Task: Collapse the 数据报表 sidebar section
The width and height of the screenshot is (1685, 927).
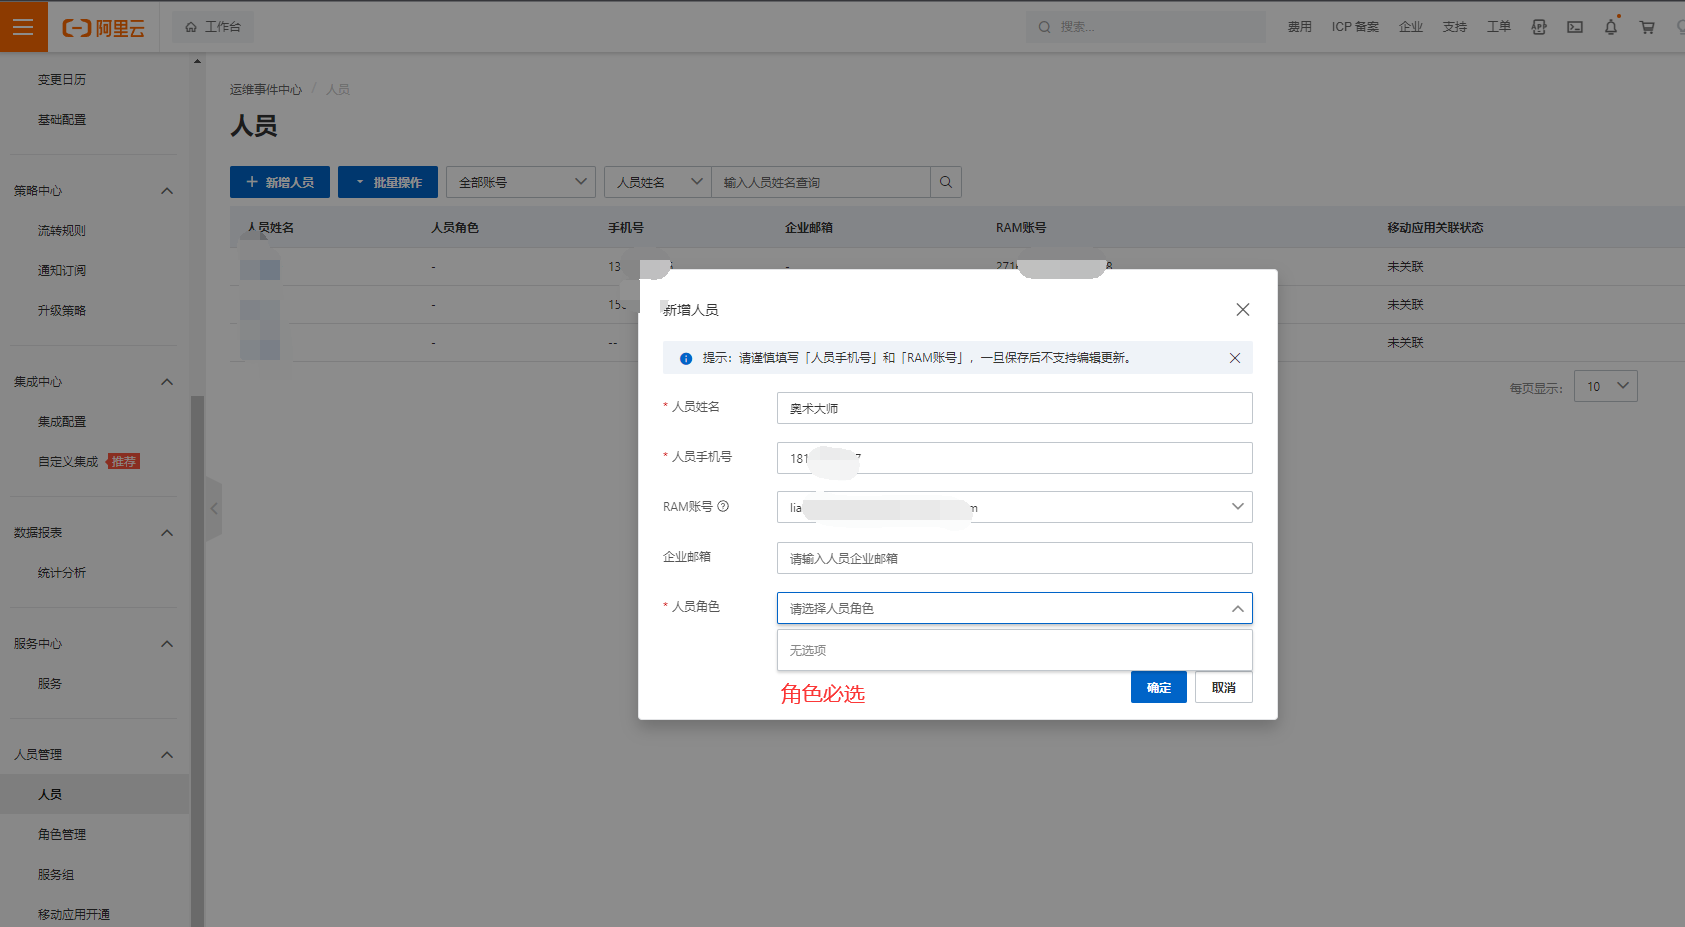Action: pyautogui.click(x=167, y=533)
